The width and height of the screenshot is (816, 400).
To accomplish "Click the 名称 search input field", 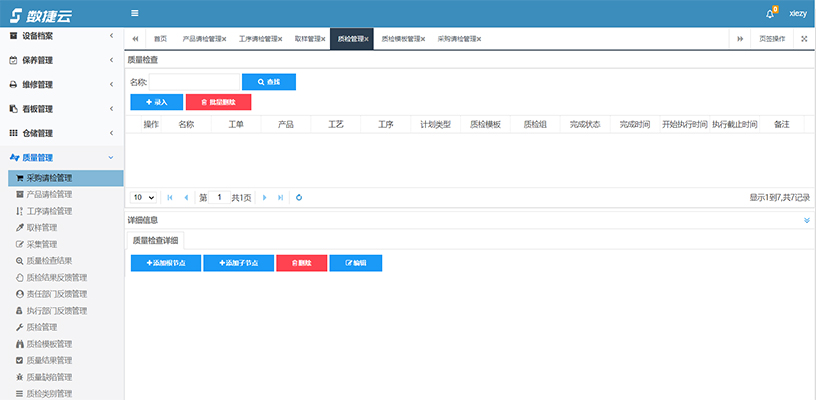I will (x=194, y=82).
